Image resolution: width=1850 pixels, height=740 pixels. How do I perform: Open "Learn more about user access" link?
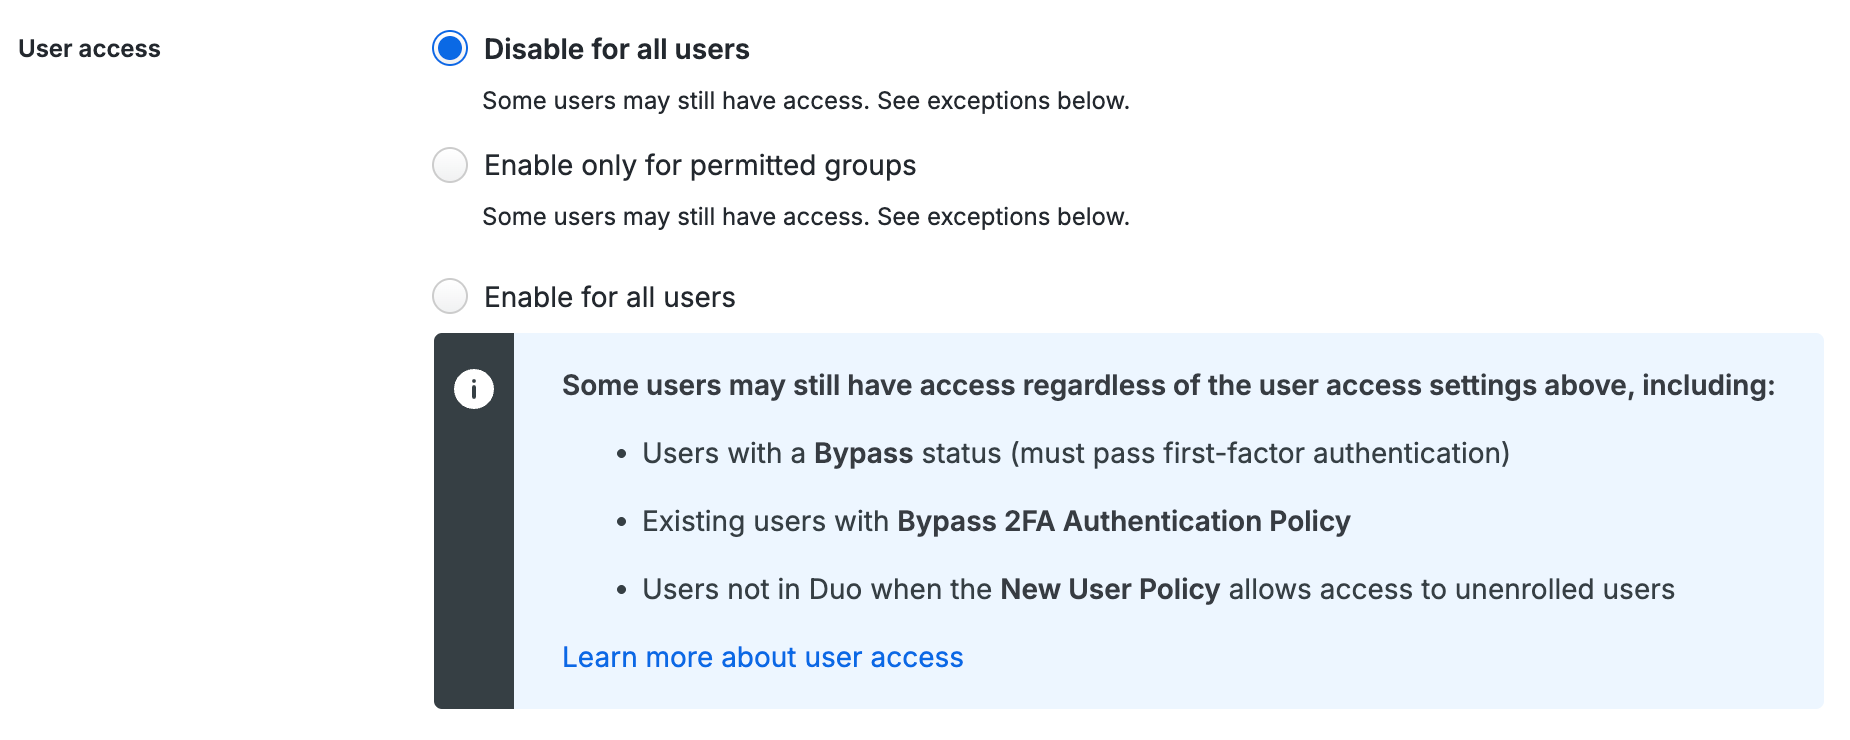click(762, 657)
